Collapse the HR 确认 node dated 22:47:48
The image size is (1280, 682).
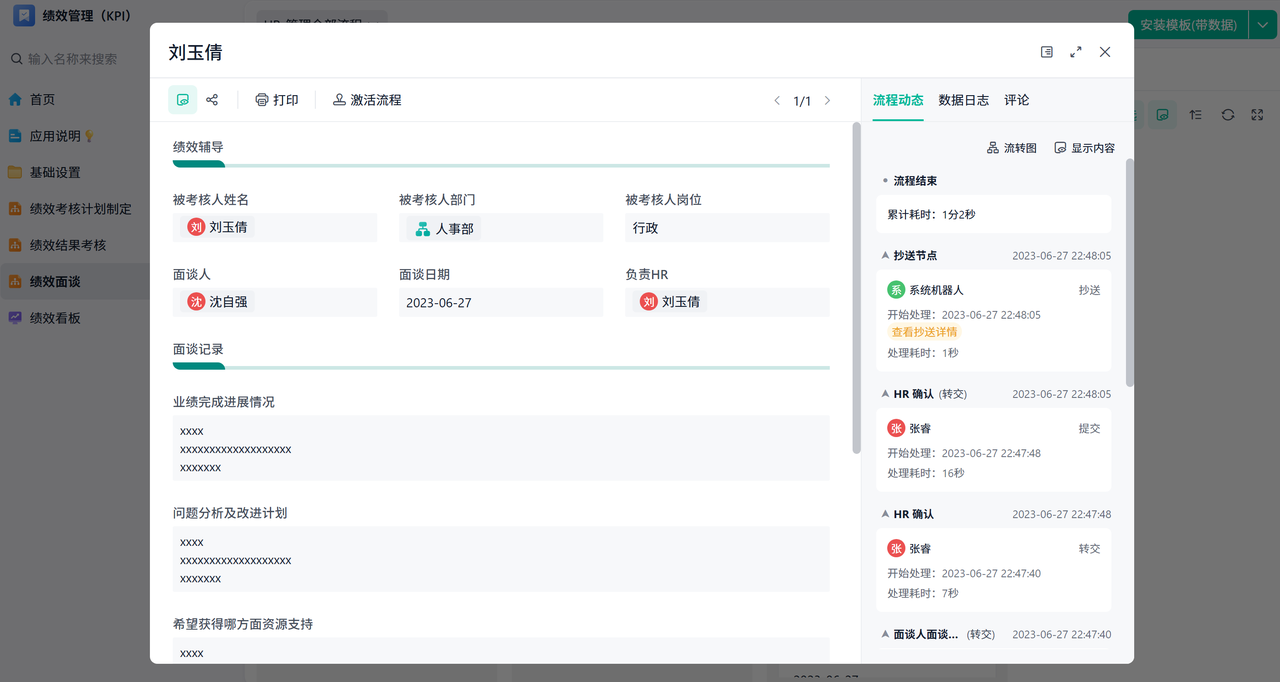[x=885, y=514]
